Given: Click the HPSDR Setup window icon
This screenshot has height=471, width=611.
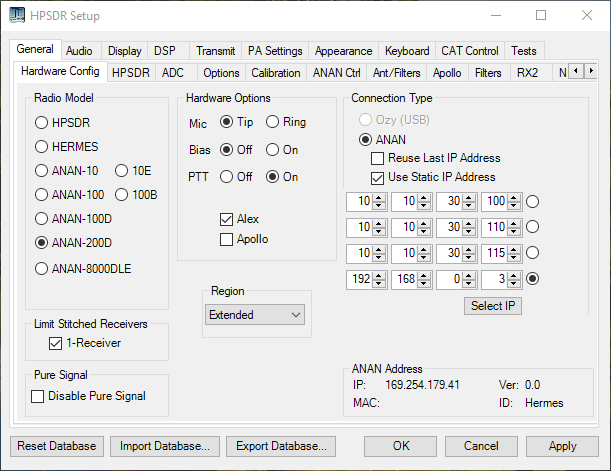Looking at the screenshot, I should 17,16.
